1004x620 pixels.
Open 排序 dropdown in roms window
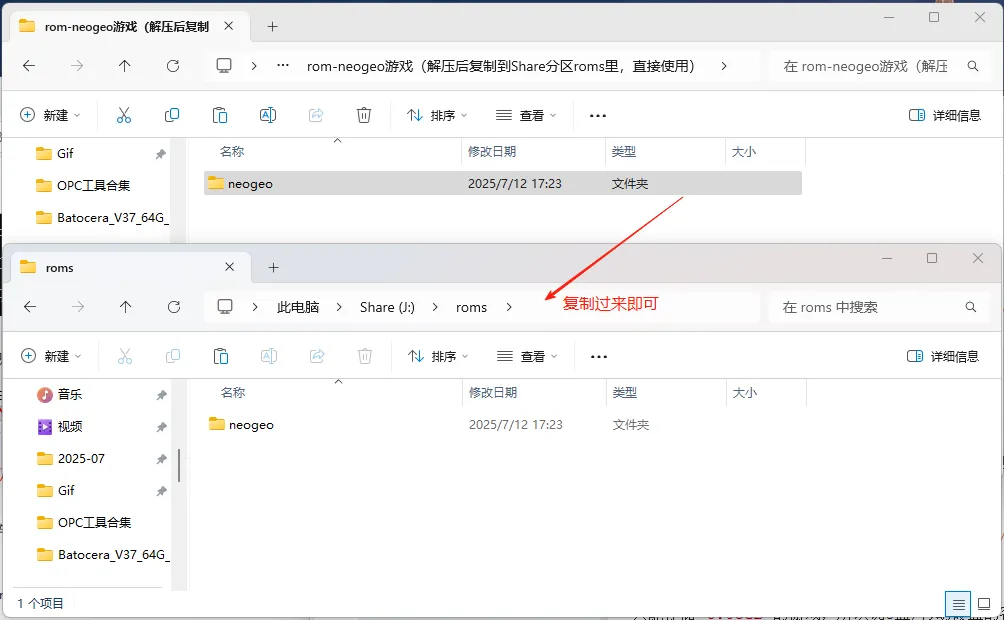tap(438, 356)
